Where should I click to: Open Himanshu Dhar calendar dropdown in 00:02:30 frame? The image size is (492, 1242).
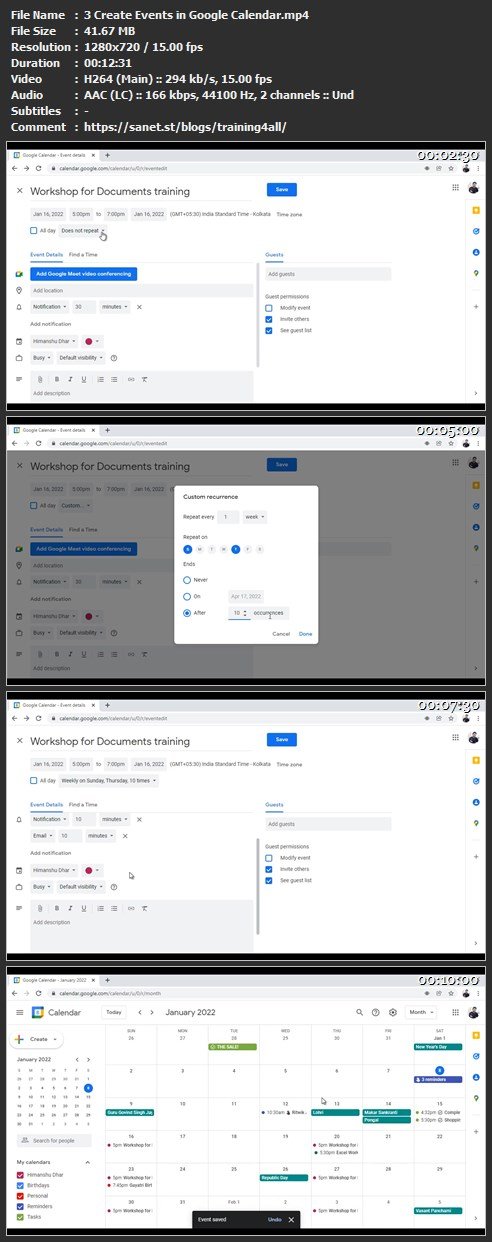point(54,341)
